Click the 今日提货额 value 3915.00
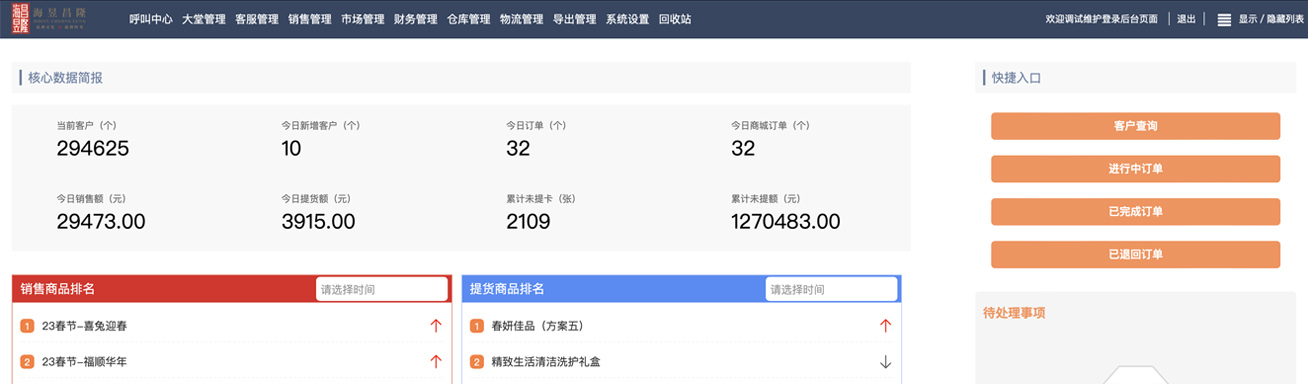The height and width of the screenshot is (384, 1308). [x=318, y=221]
